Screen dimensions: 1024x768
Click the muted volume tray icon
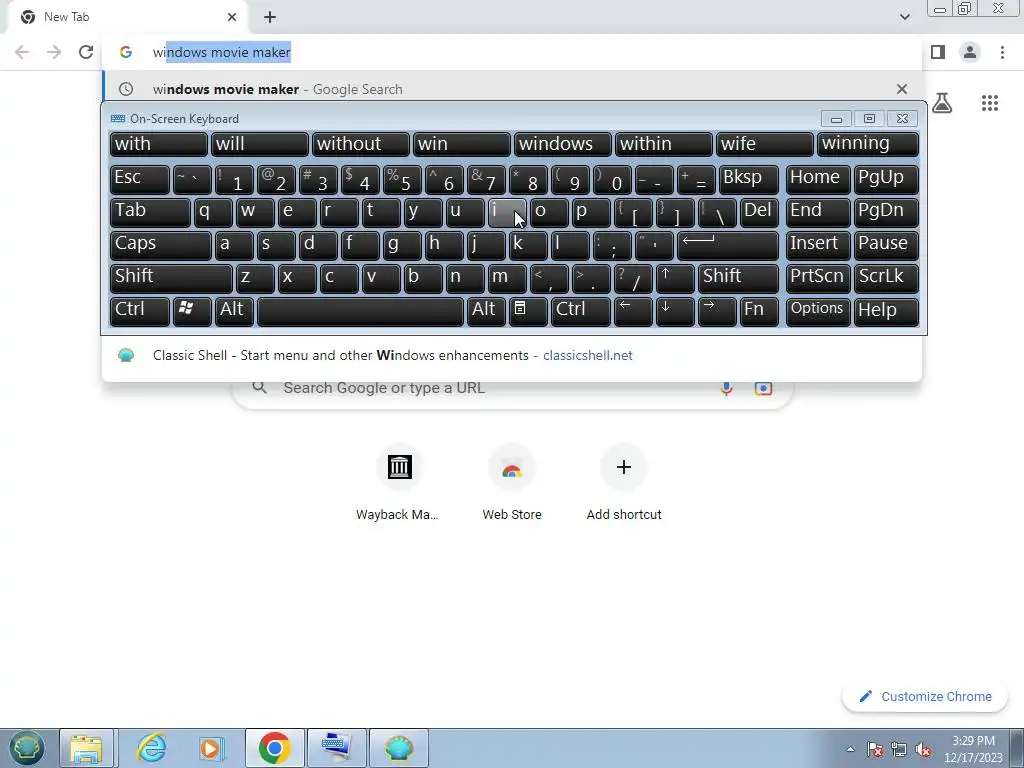[x=923, y=749]
